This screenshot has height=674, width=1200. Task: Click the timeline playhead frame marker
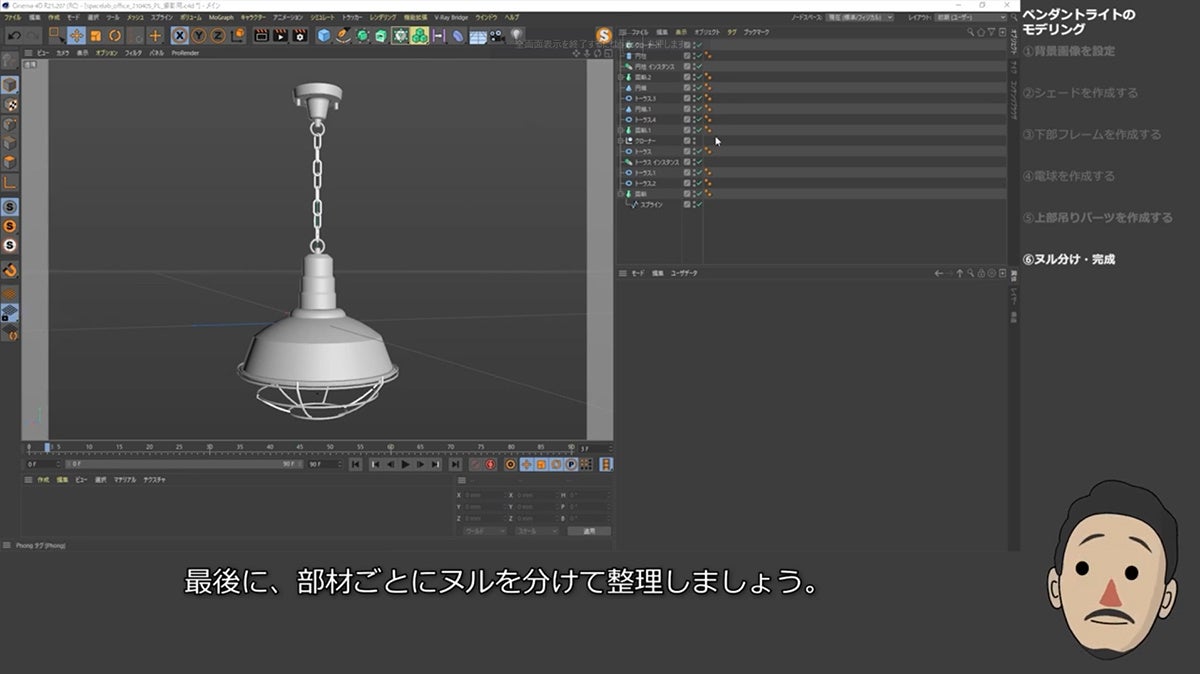47,447
